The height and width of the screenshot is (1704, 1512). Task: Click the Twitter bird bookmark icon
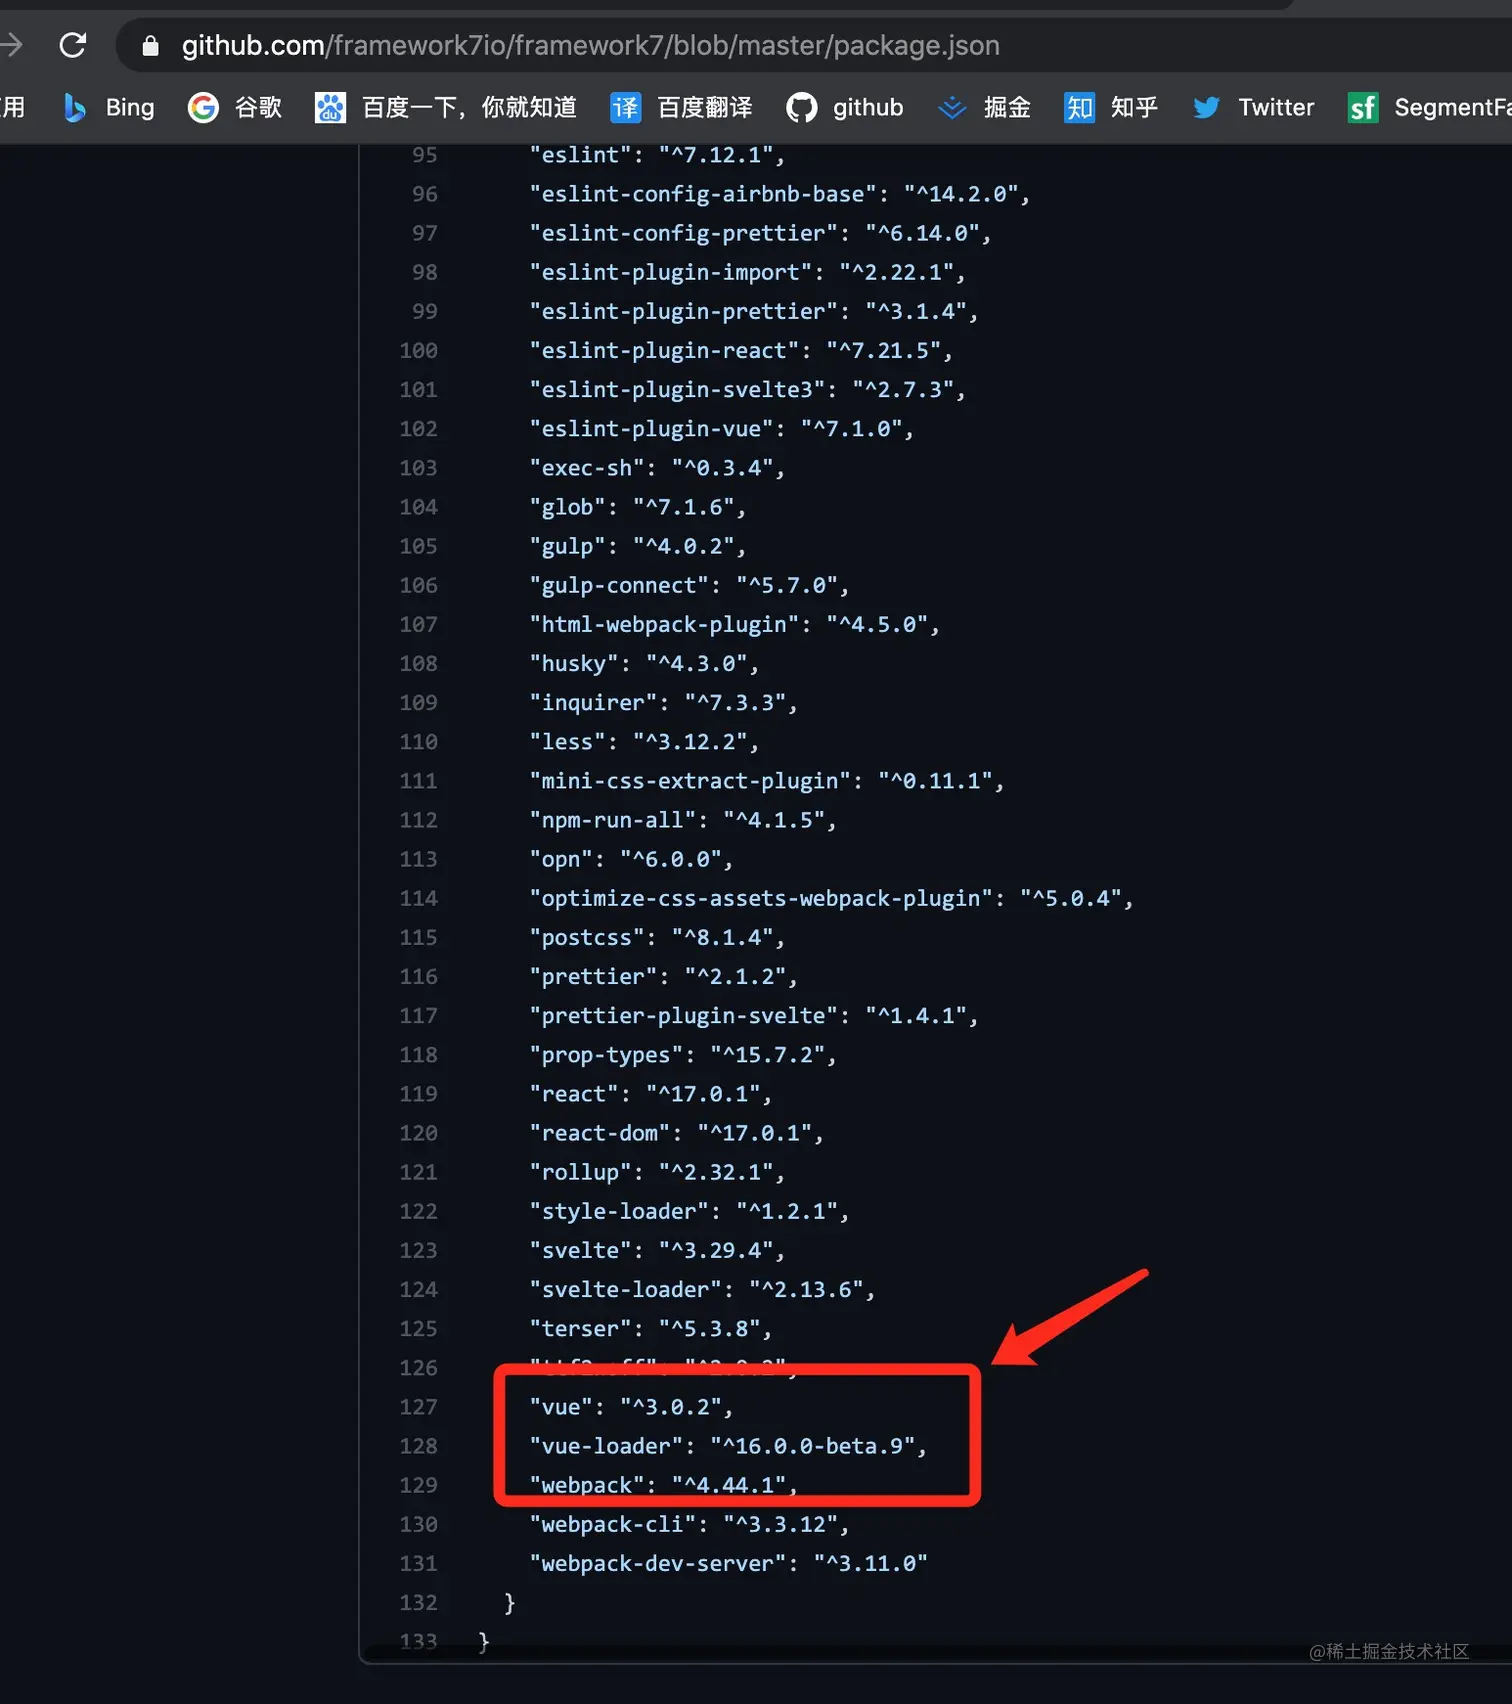(x=1206, y=107)
